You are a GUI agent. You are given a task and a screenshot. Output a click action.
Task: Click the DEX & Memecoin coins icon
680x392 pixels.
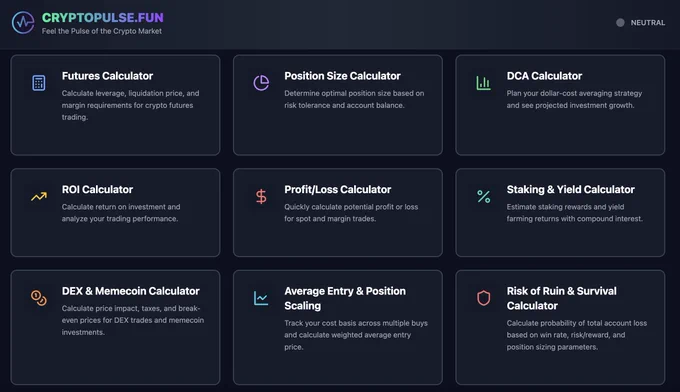pyautogui.click(x=39, y=298)
